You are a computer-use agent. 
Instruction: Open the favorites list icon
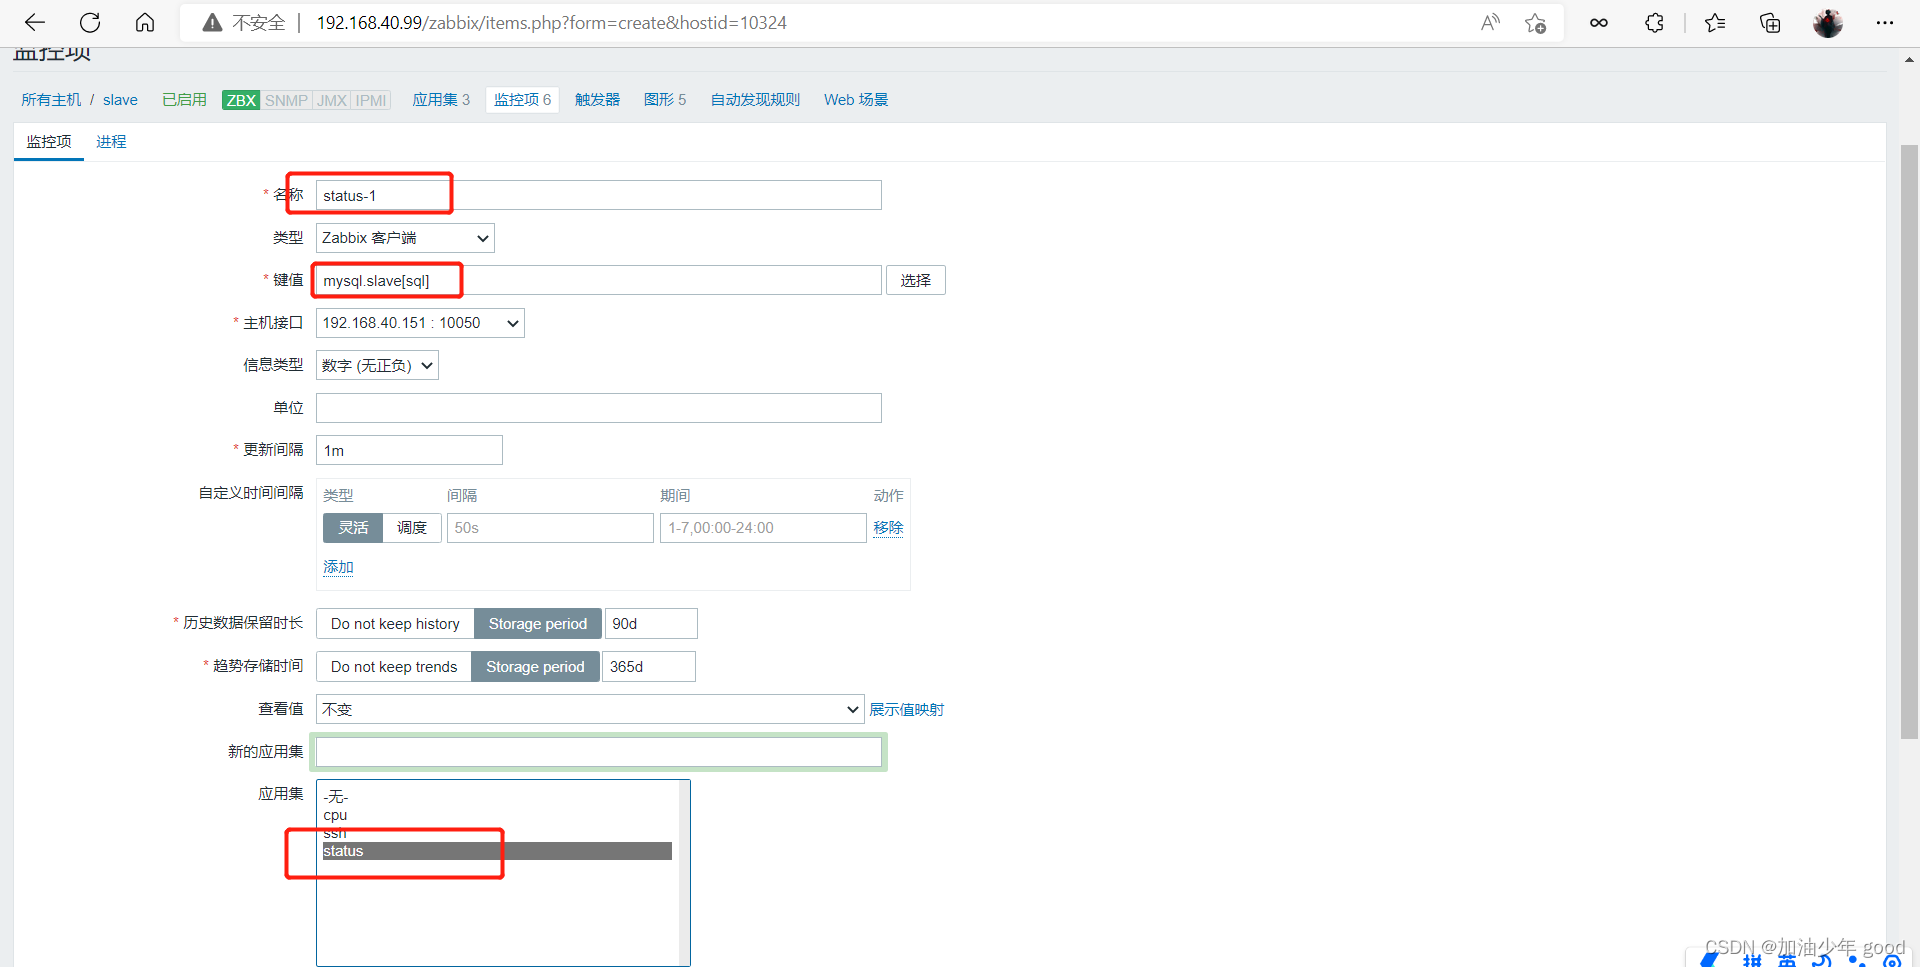point(1715,22)
